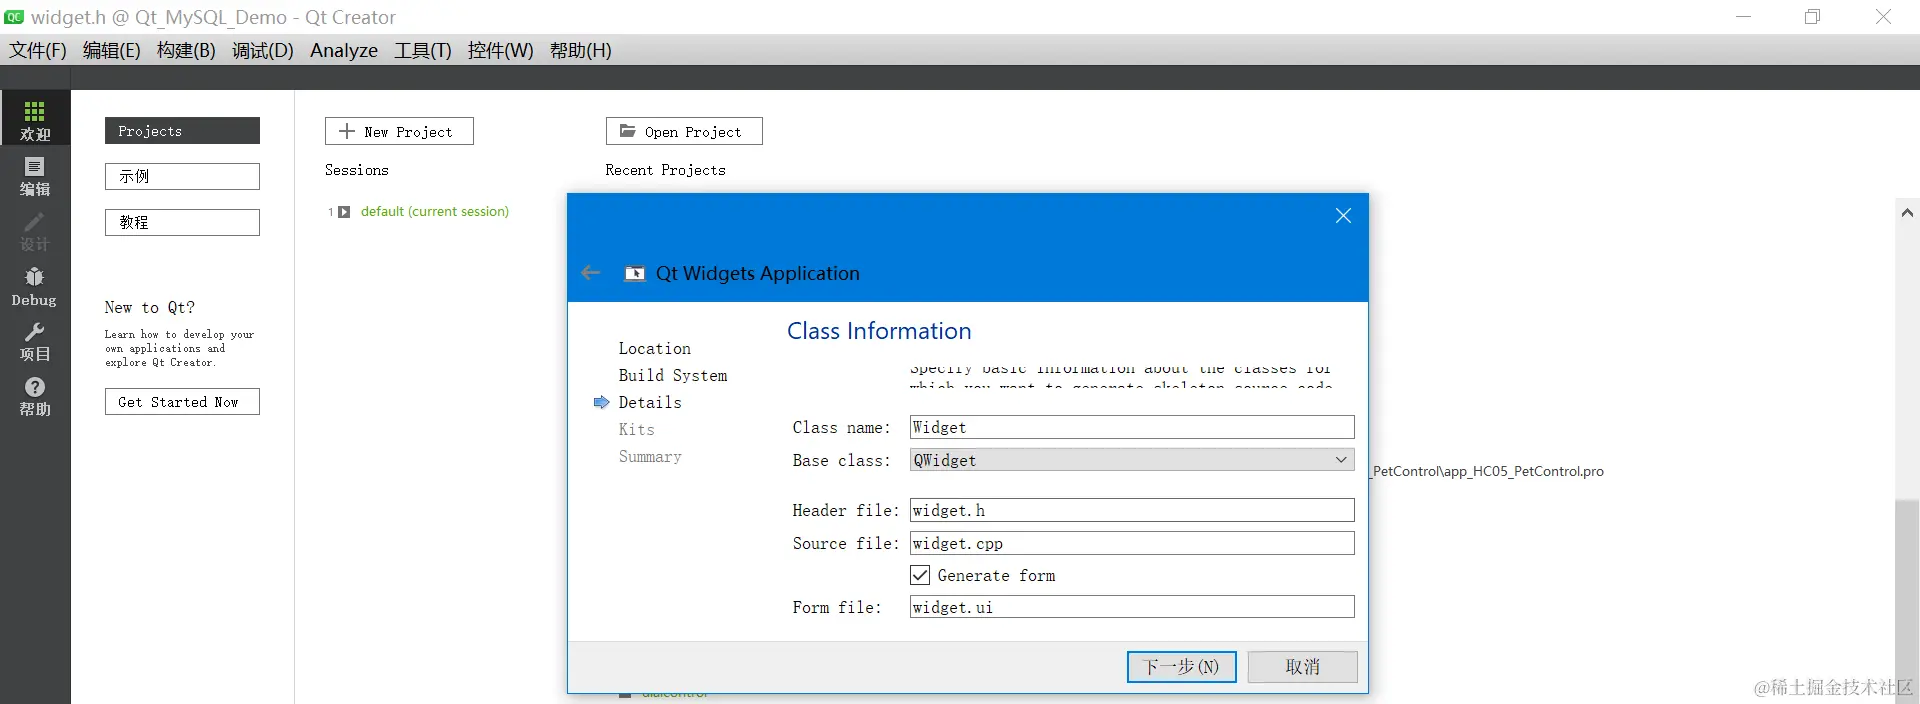The height and width of the screenshot is (704, 1920).
Task: Open Projects mode wrench icon
Action: coord(35,332)
